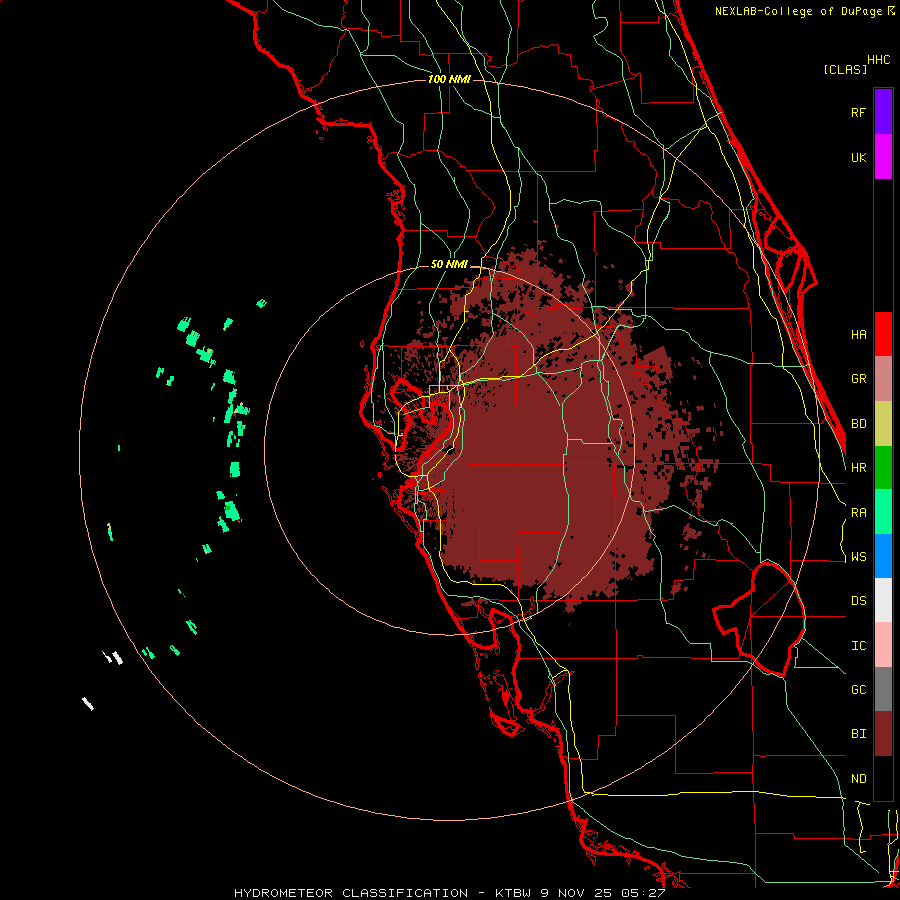
Task: Click the "RA" legend label
Action: point(858,513)
